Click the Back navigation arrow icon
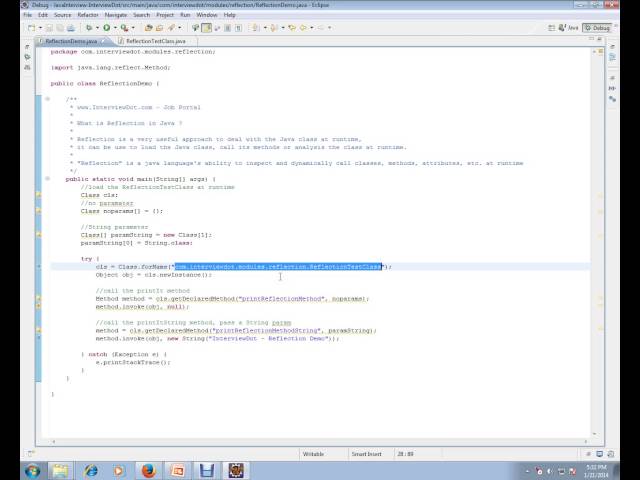This screenshot has width=640, height=480. pyautogui.click(x=303, y=28)
